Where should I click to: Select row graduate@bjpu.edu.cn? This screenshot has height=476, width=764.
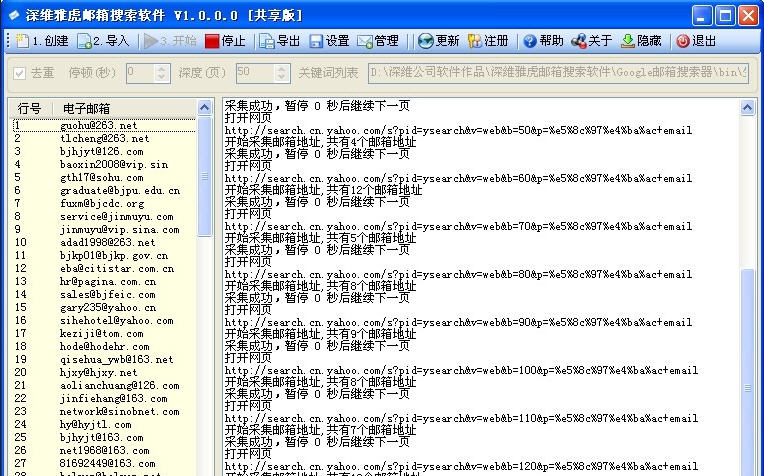pos(103,190)
